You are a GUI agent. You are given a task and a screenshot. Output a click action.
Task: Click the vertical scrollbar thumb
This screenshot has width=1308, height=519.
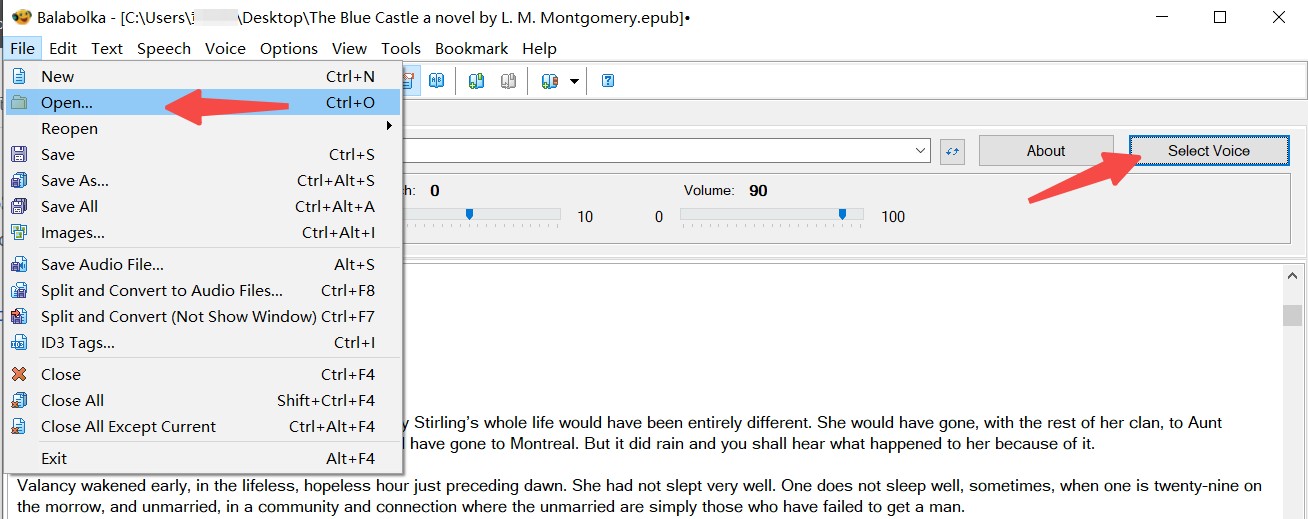click(1293, 315)
